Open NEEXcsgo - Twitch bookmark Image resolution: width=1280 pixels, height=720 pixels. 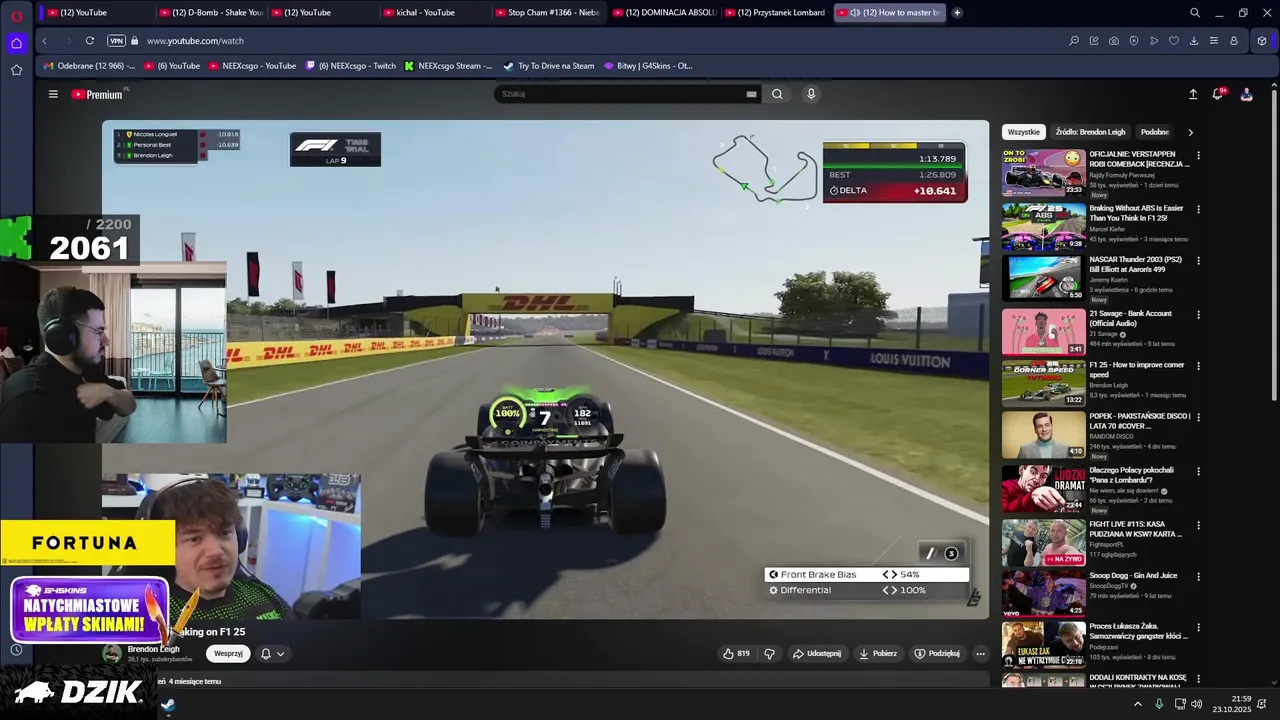coord(351,66)
